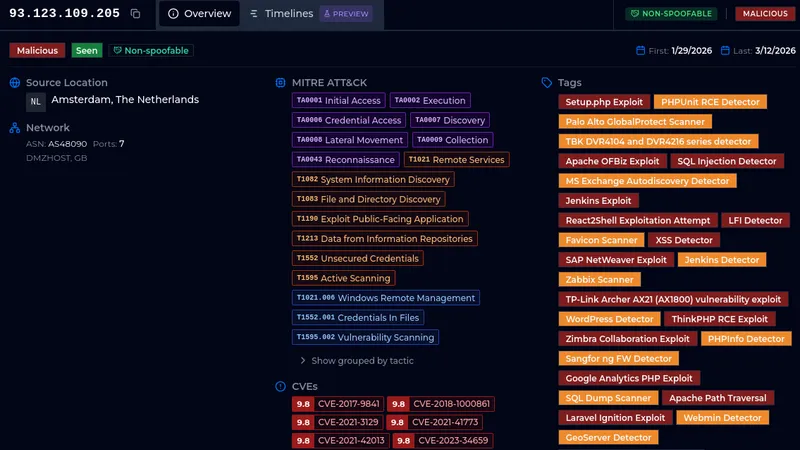The height and width of the screenshot is (450, 800).
Task: Click the Zabbix Scanner tag
Action: [x=599, y=280]
